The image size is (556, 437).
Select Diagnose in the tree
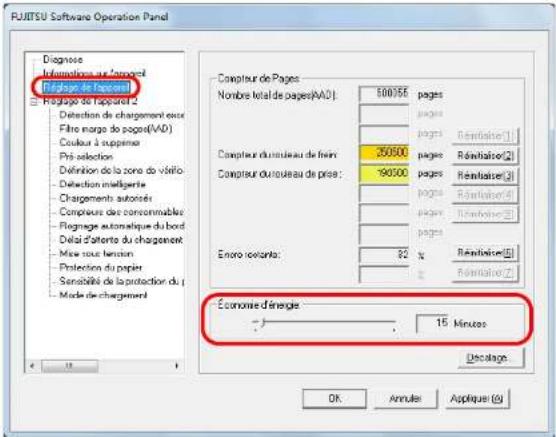[63, 59]
